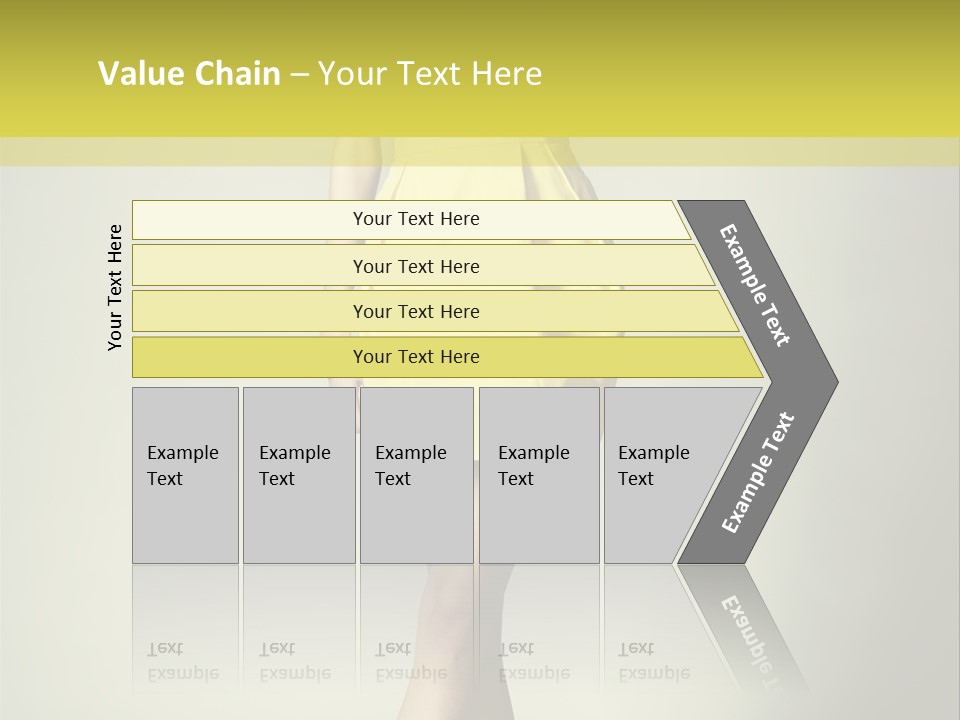The width and height of the screenshot is (960, 720).
Task: Click the reflected text under the fifth box
Action: [x=653, y=660]
